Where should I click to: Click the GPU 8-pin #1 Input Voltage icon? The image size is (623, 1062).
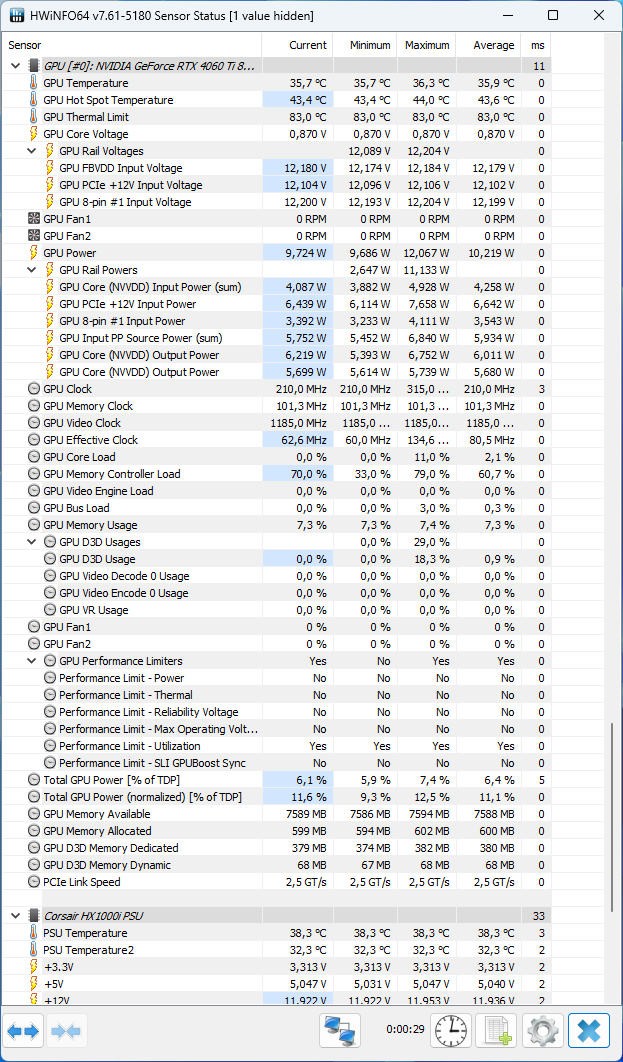coord(50,202)
